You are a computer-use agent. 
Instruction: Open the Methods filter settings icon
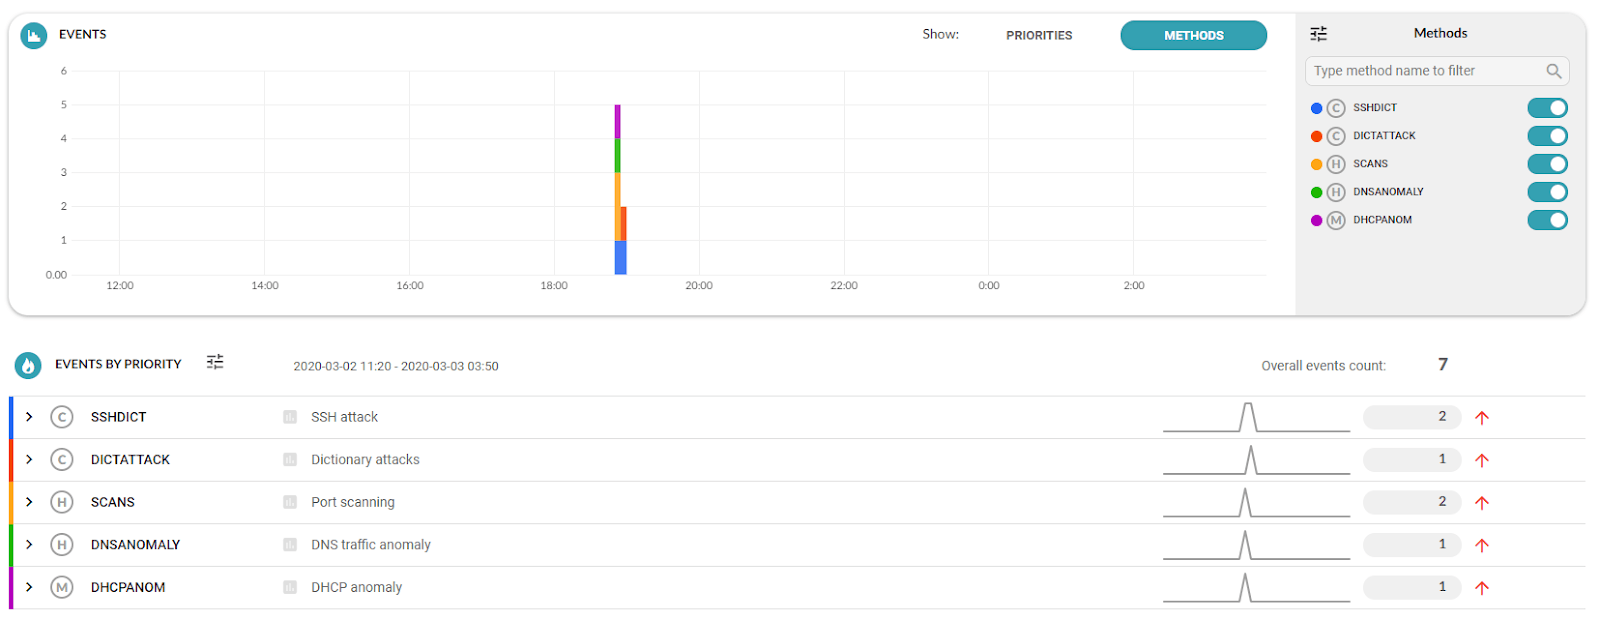point(1319,34)
